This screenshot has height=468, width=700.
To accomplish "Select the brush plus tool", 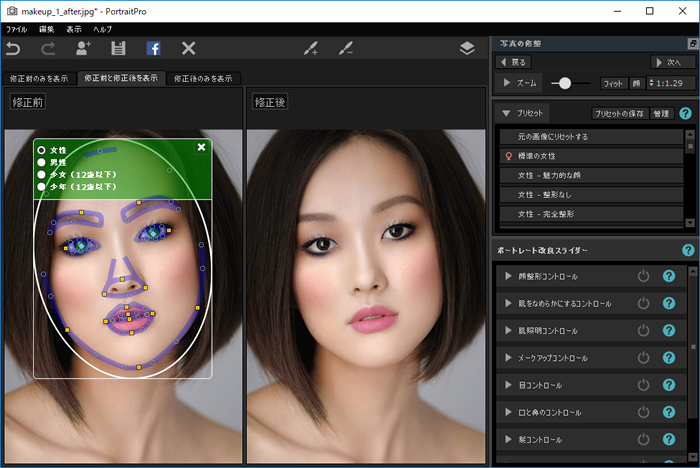I will (x=311, y=48).
